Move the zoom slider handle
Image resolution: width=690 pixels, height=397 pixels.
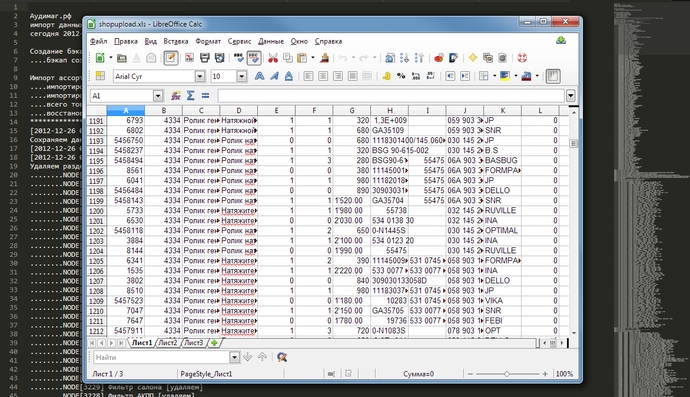pyautogui.click(x=507, y=374)
